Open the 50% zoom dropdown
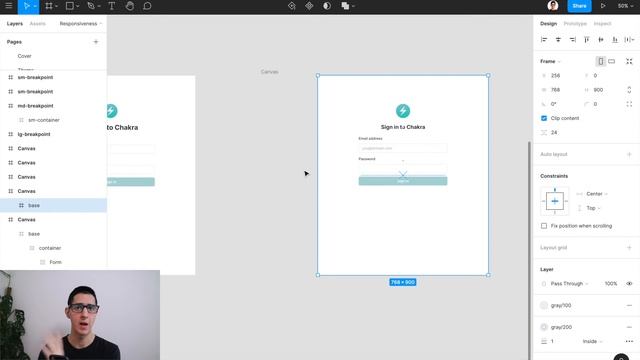 [x=625, y=6]
